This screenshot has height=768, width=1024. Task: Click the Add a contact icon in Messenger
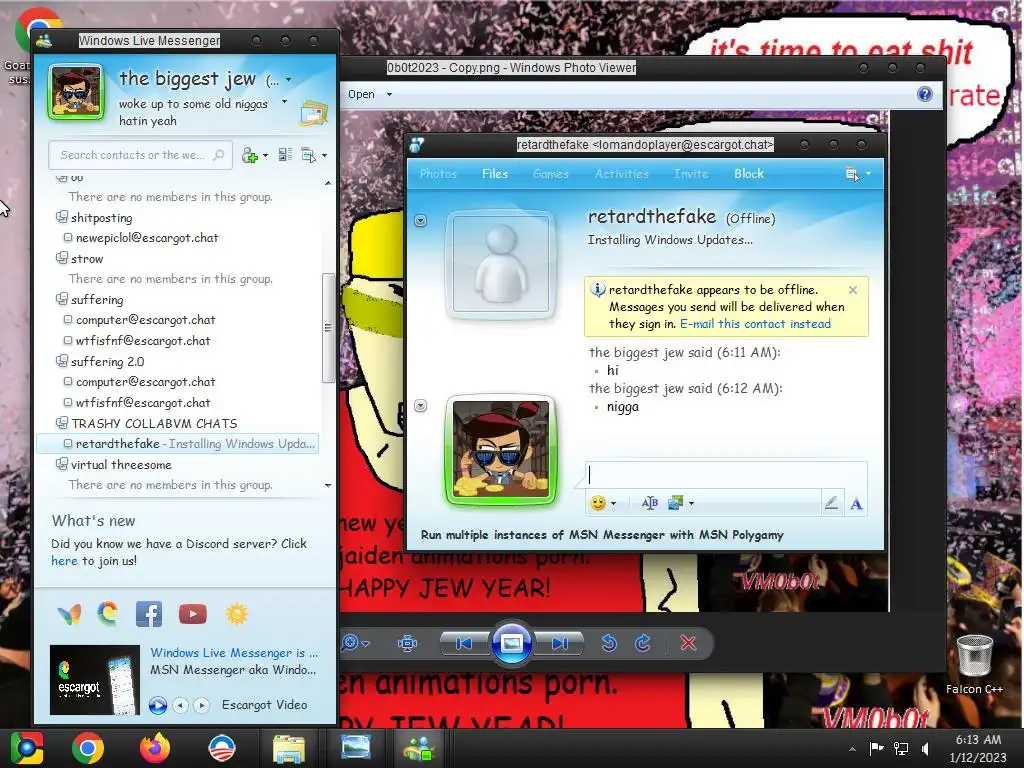pos(249,155)
